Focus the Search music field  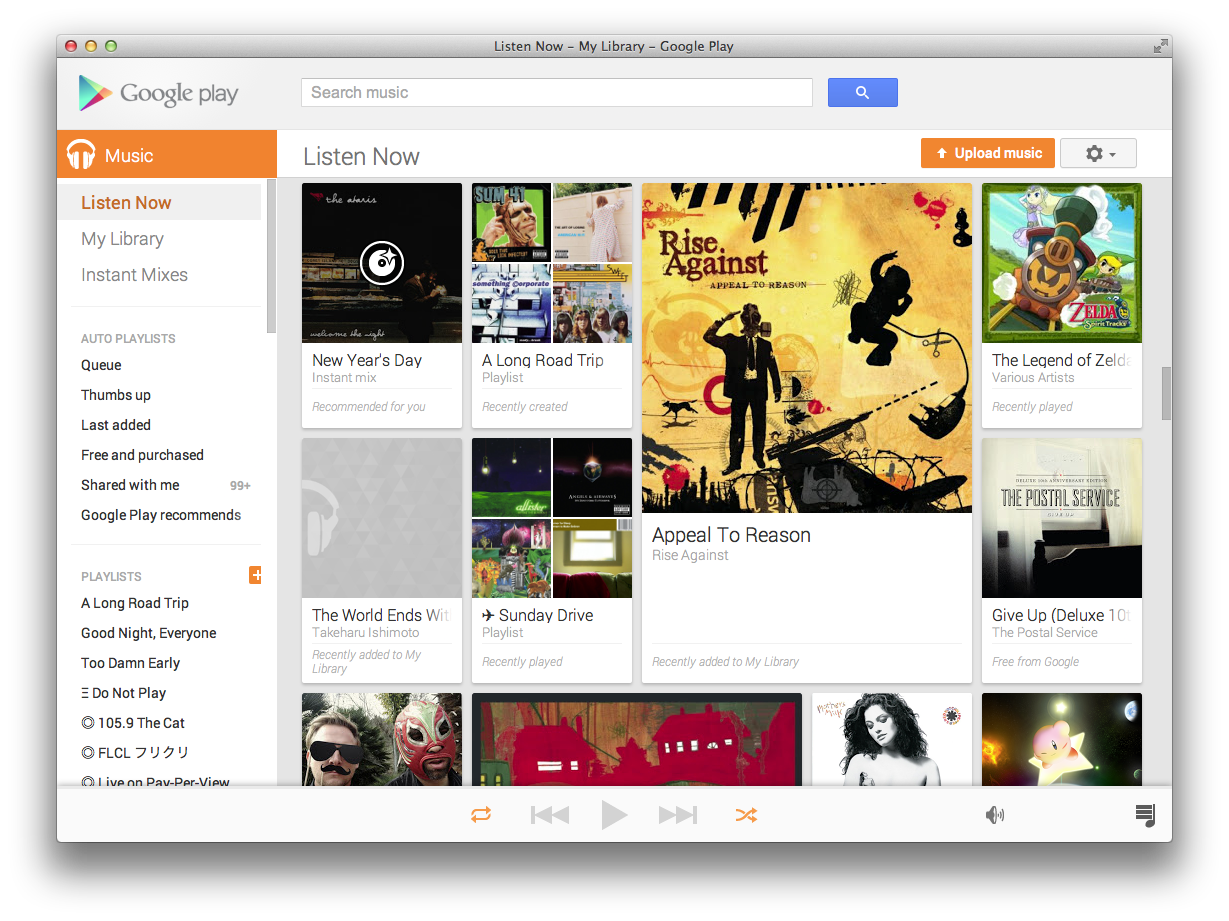(557, 92)
